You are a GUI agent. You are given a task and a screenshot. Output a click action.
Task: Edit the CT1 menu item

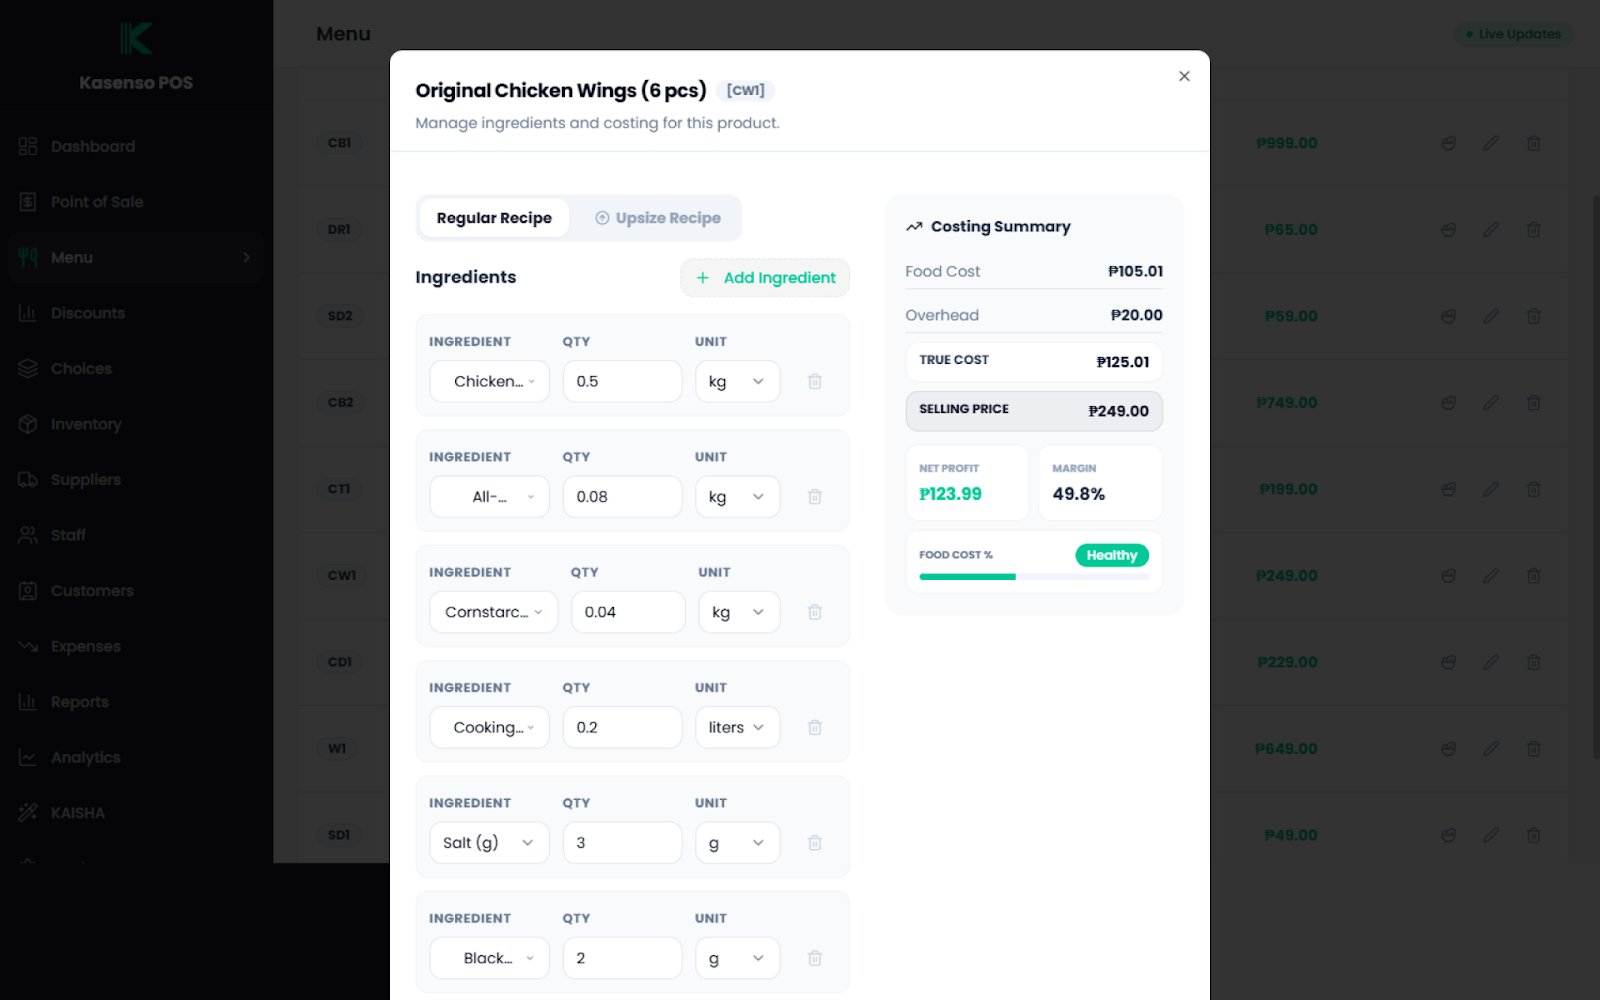click(1490, 489)
